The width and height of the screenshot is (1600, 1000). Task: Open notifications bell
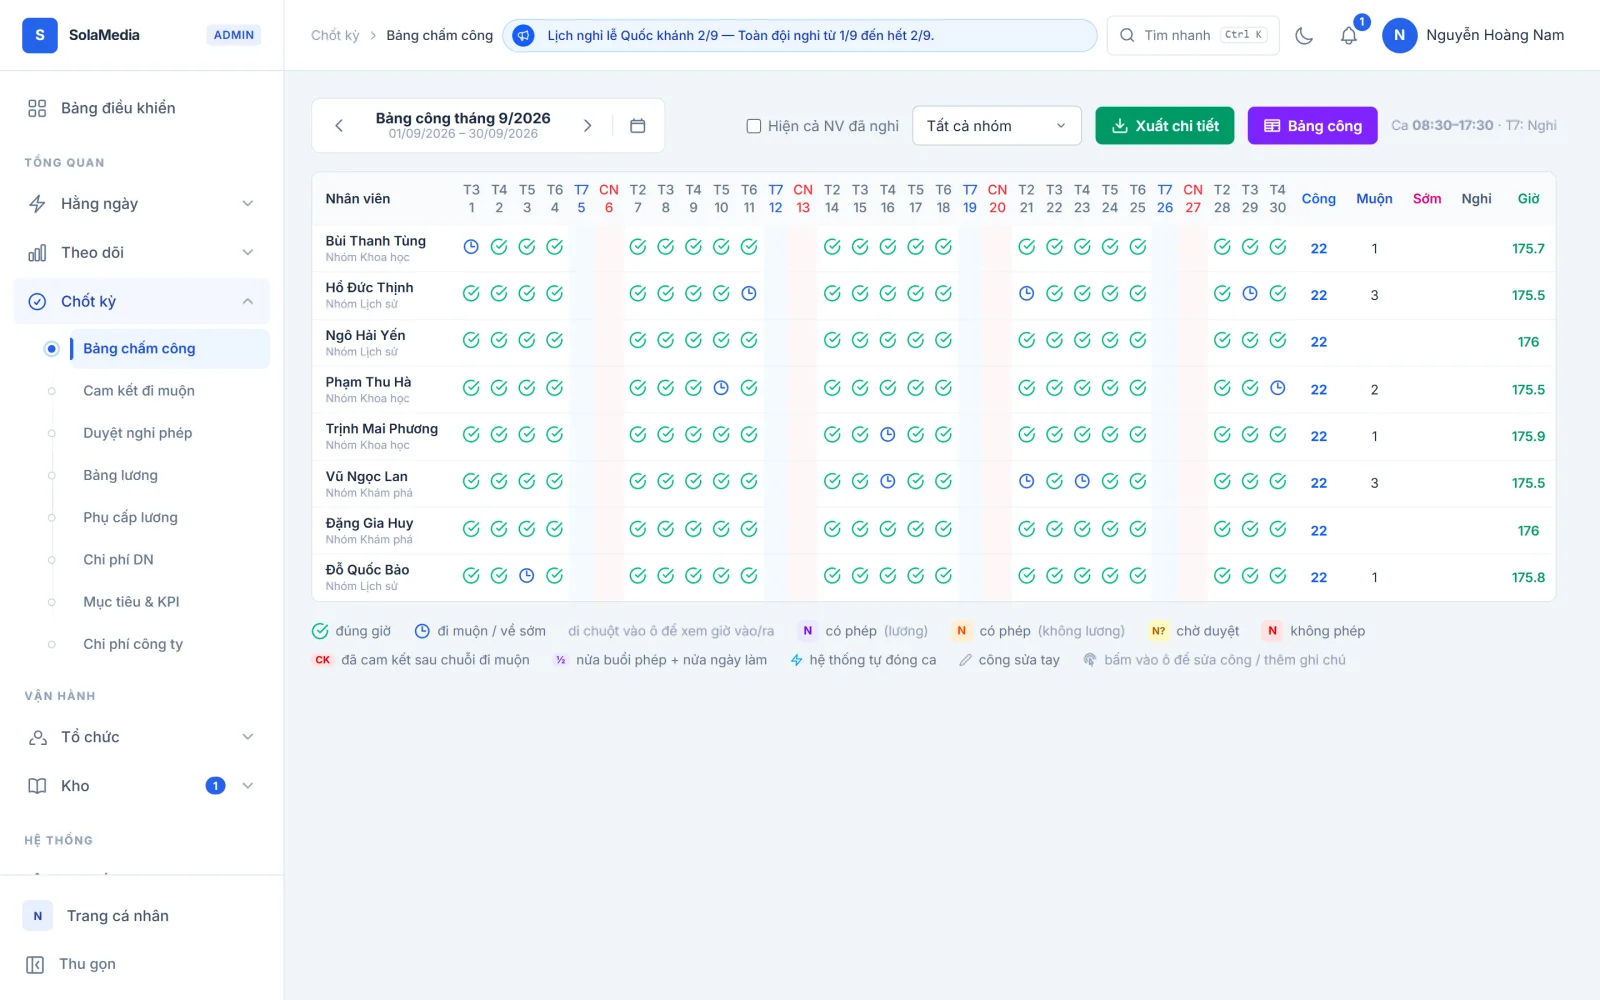(1349, 35)
